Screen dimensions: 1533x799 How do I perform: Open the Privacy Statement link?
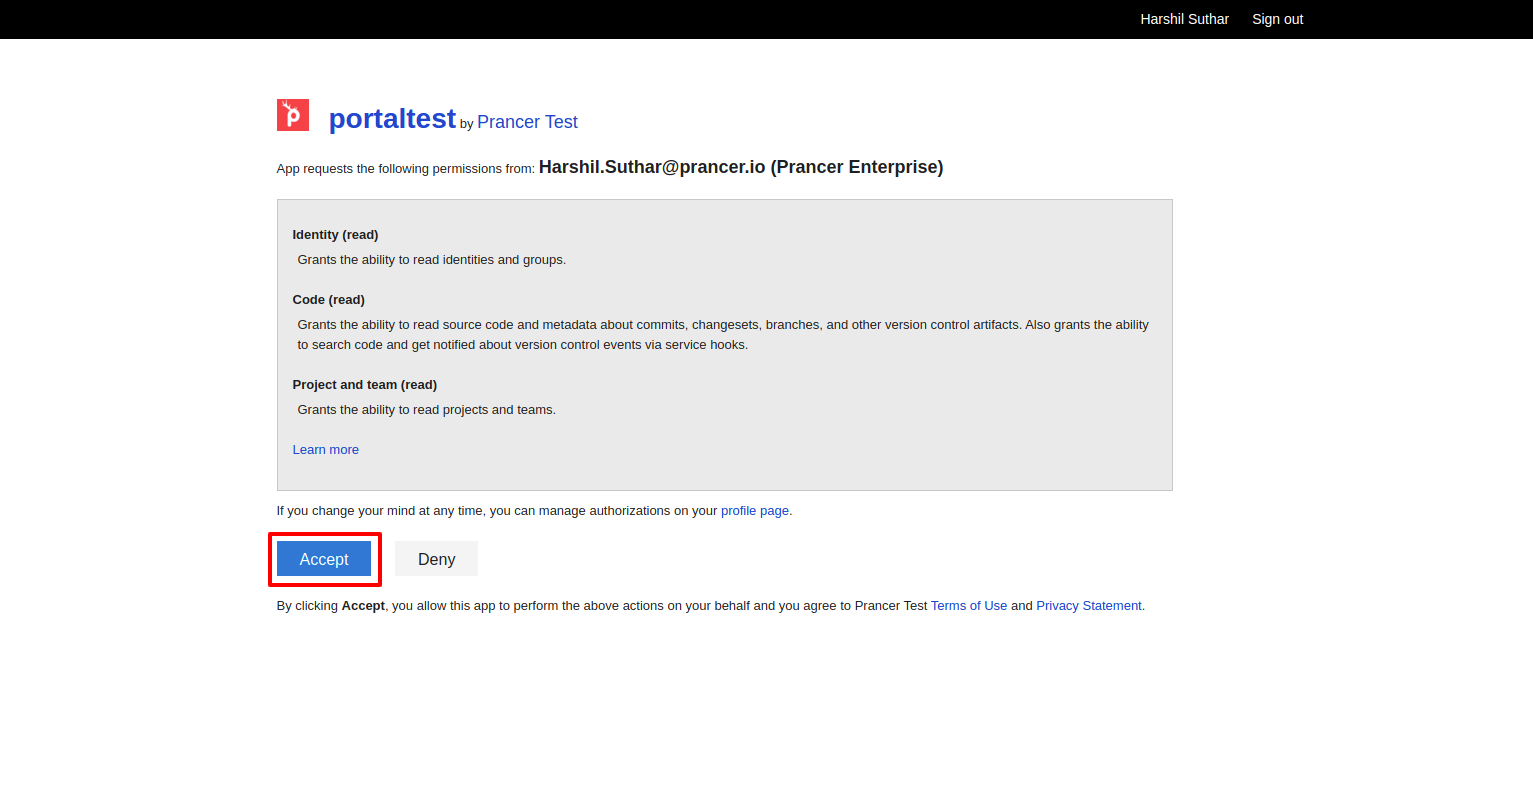pos(1089,606)
